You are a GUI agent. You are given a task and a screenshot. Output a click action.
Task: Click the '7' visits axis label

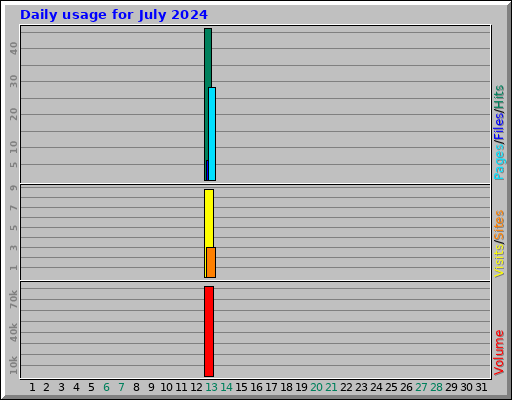click(x=13, y=208)
